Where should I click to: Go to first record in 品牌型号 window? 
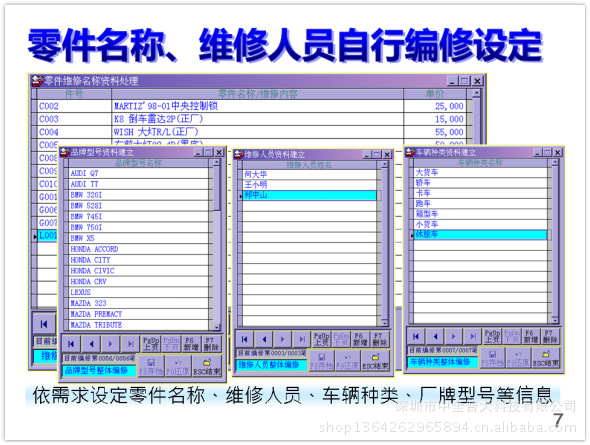[71, 344]
